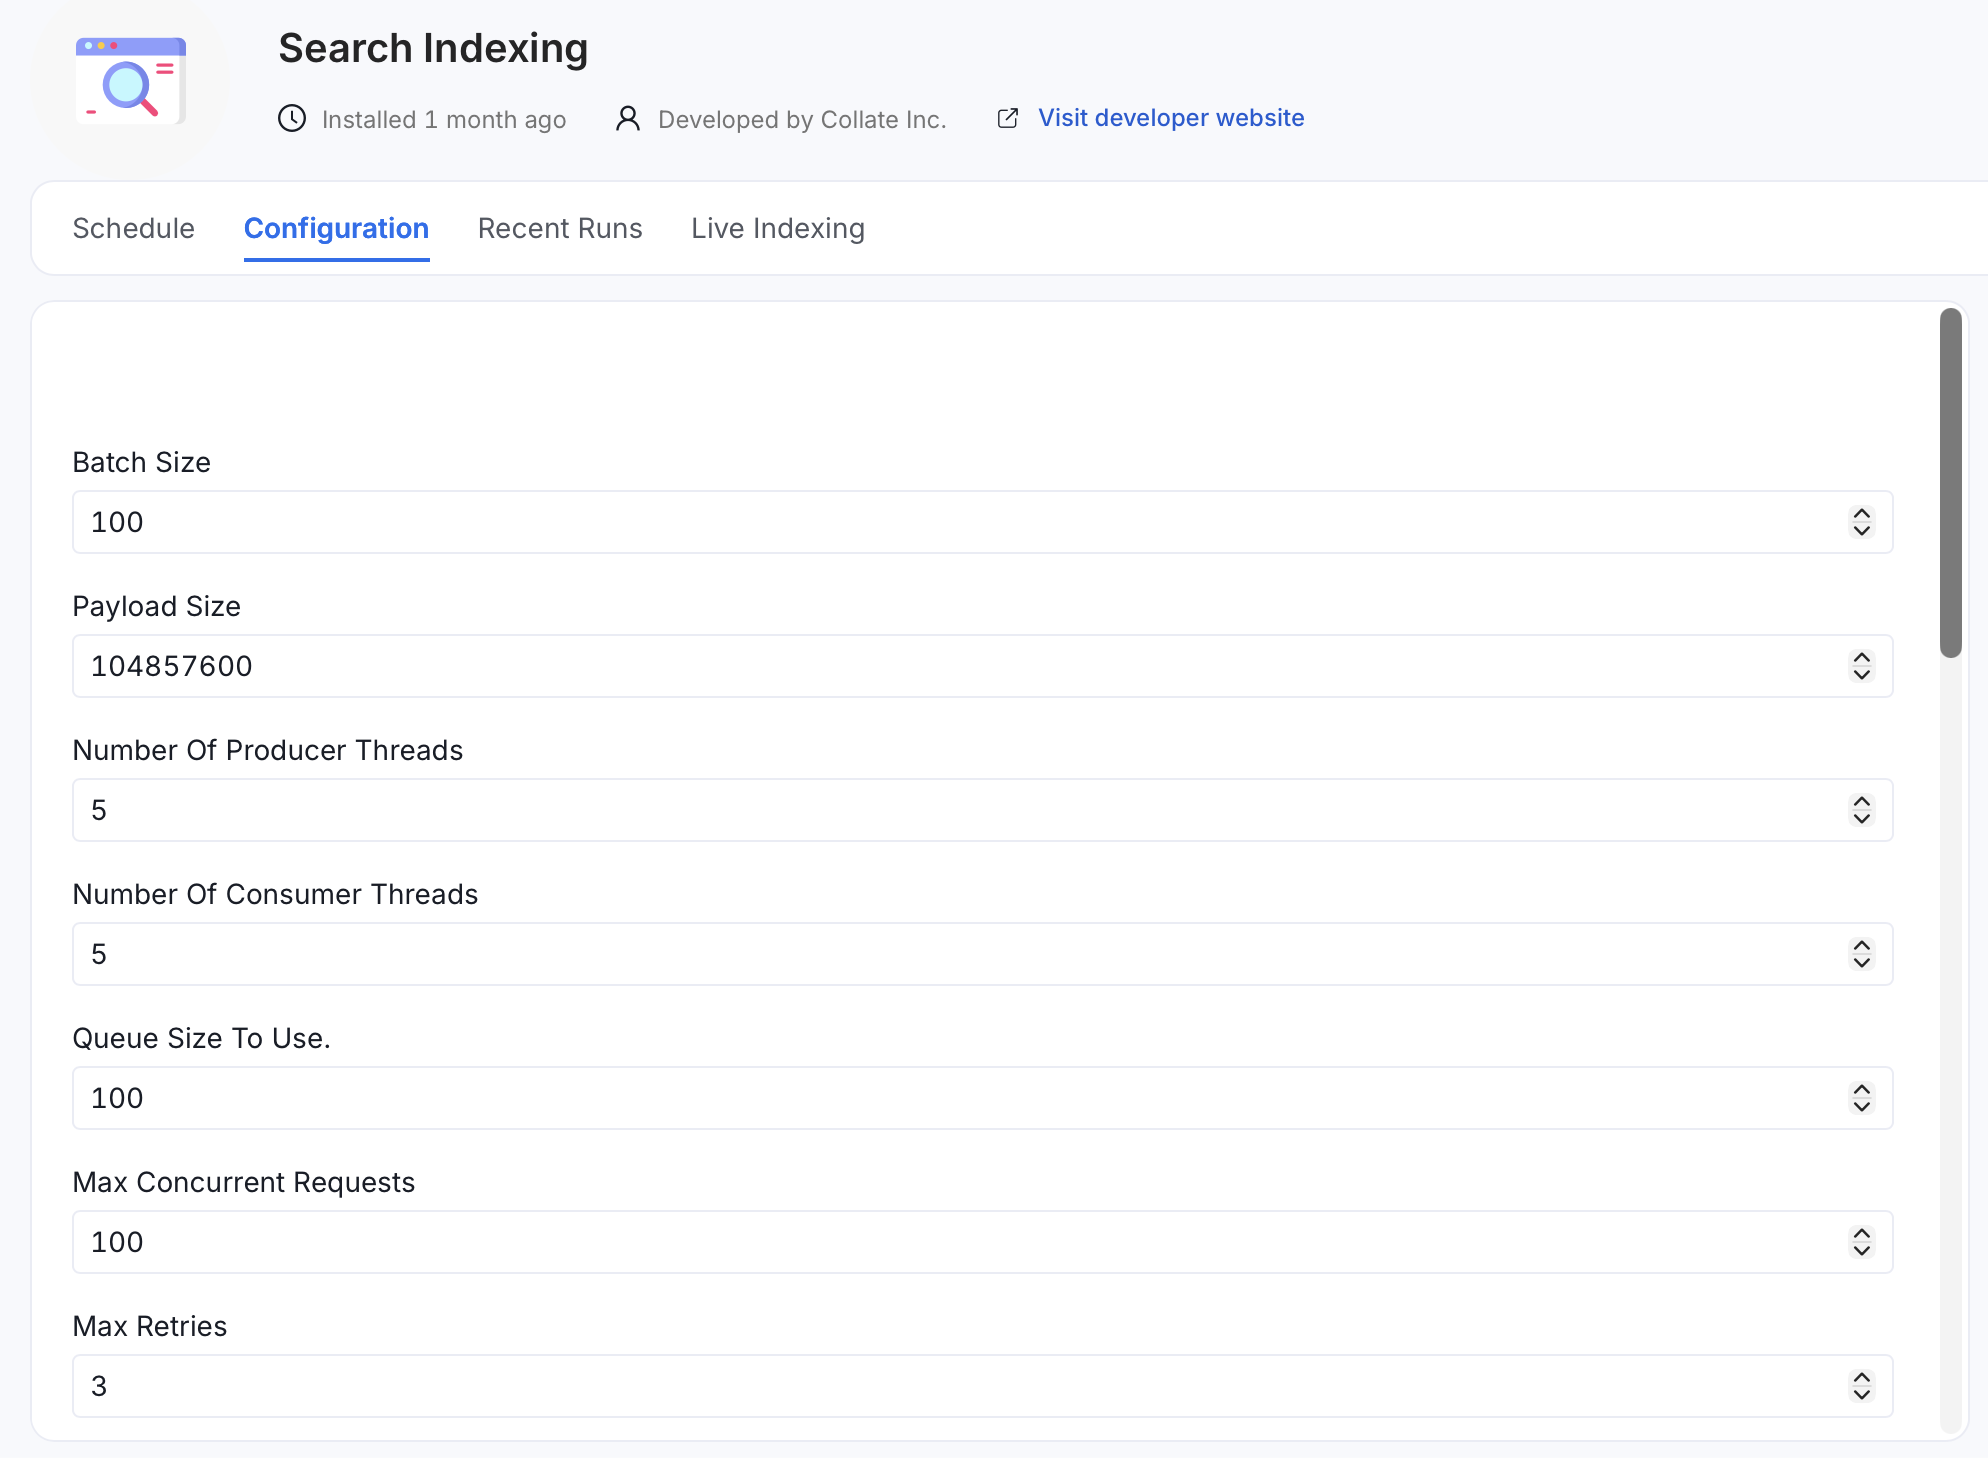Image resolution: width=1988 pixels, height=1458 pixels.
Task: Click the Max Concurrent Requests field
Action: click(x=982, y=1242)
